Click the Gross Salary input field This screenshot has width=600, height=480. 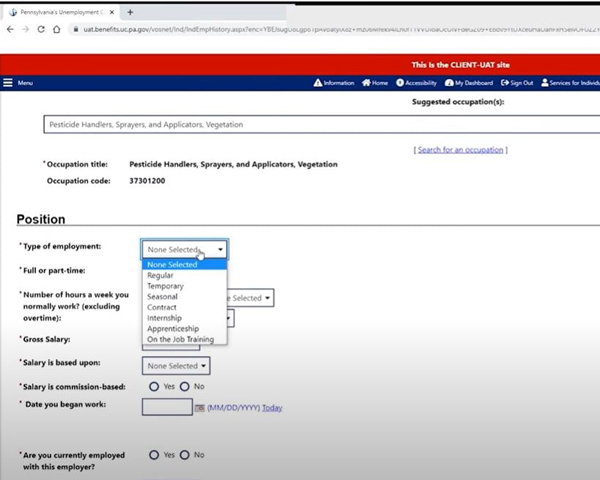[171, 347]
